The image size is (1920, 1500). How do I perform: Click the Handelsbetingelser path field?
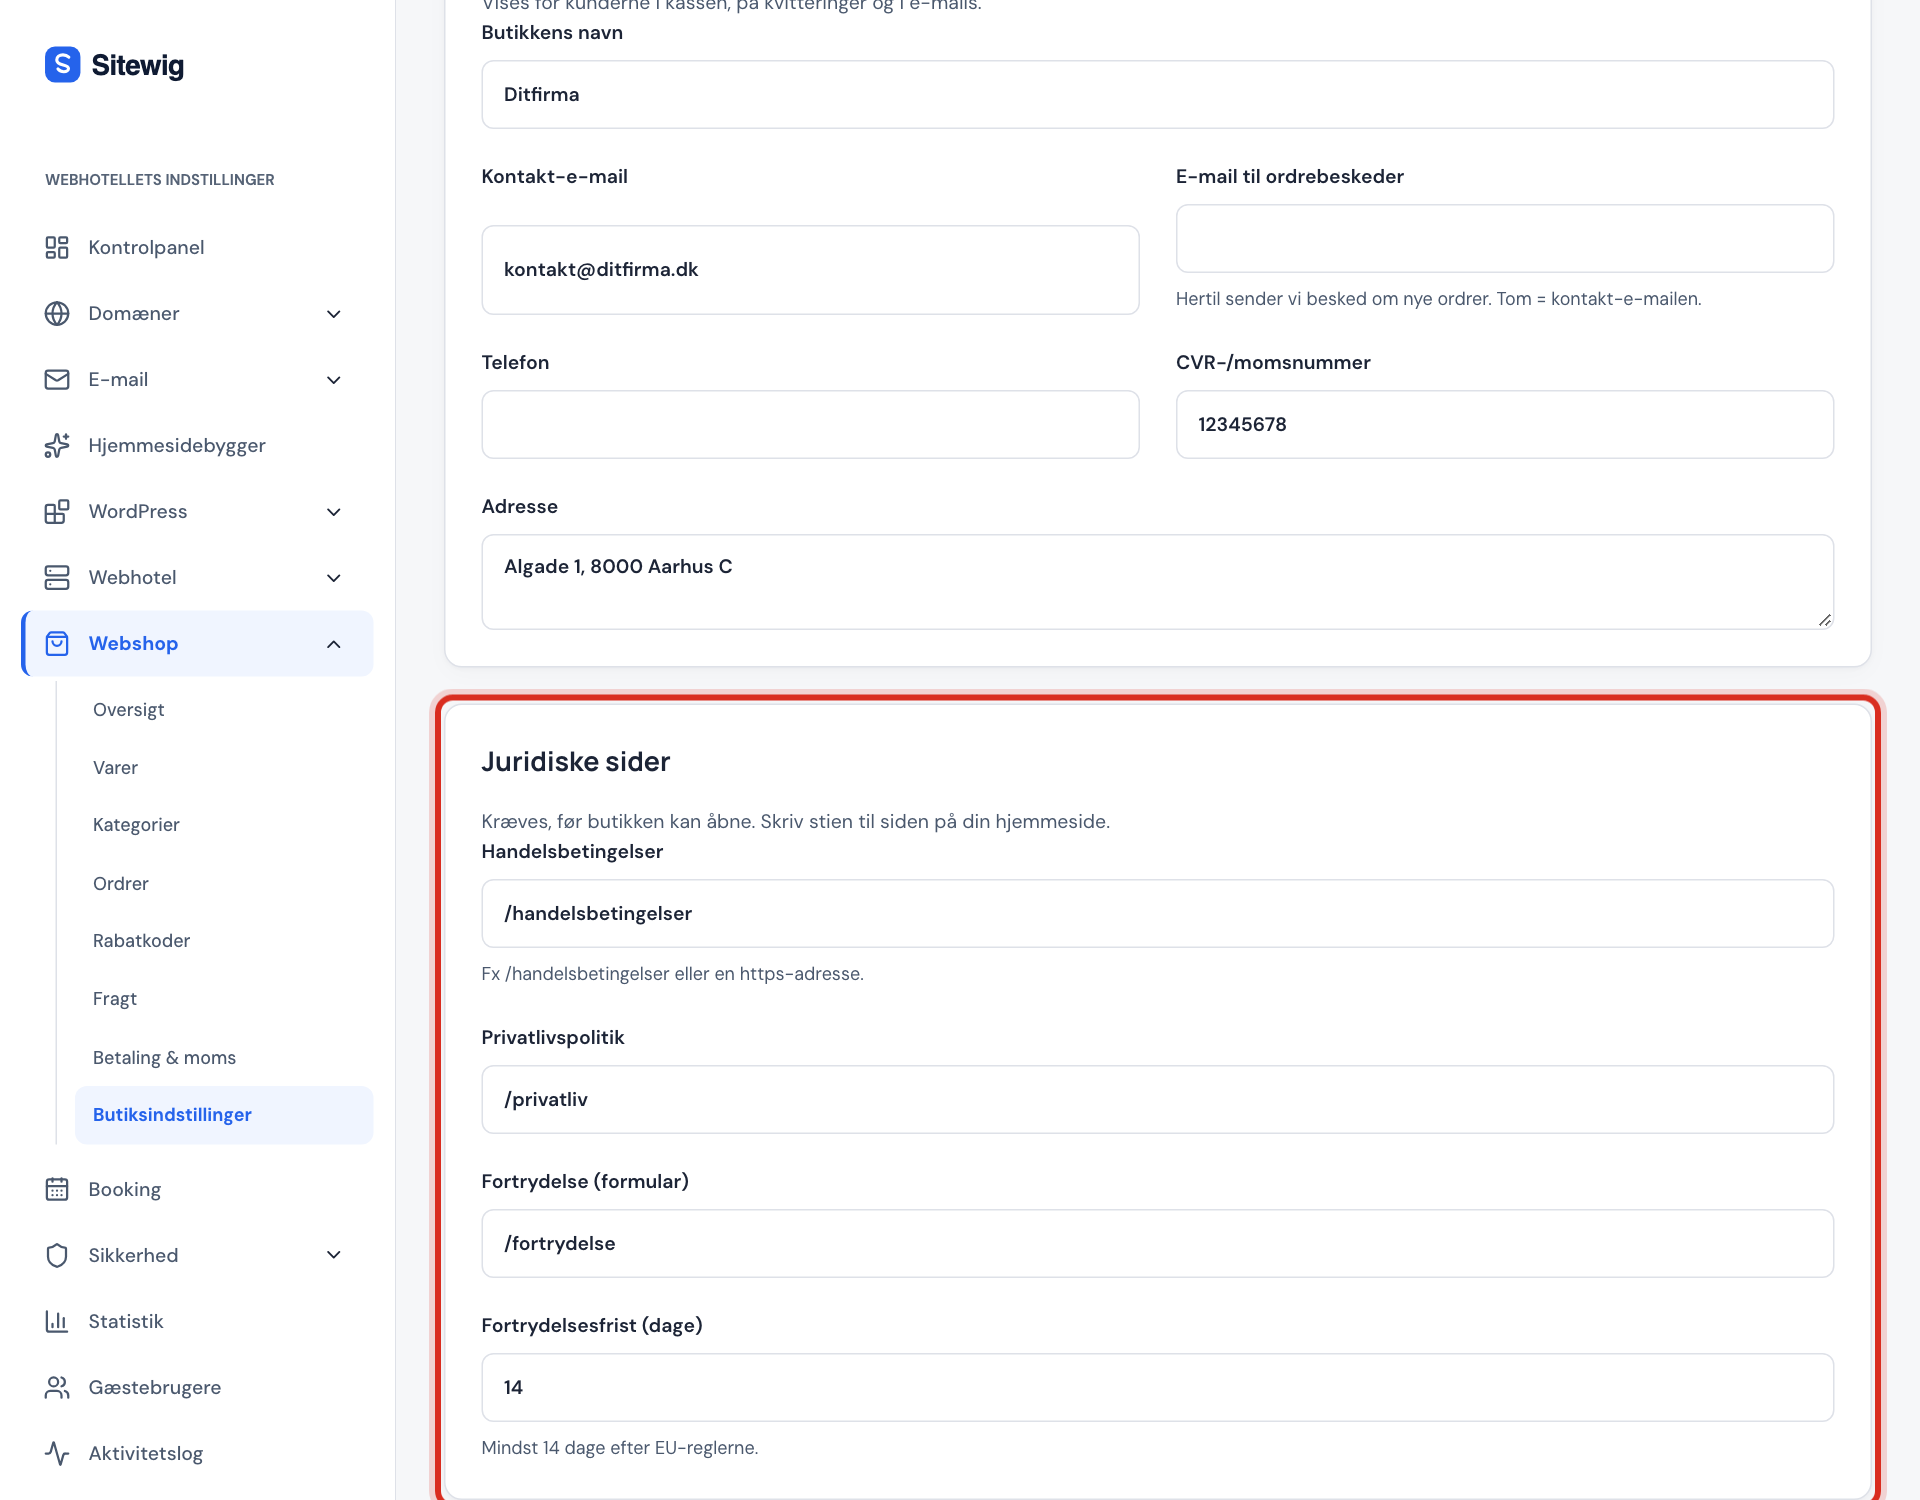pos(1157,913)
